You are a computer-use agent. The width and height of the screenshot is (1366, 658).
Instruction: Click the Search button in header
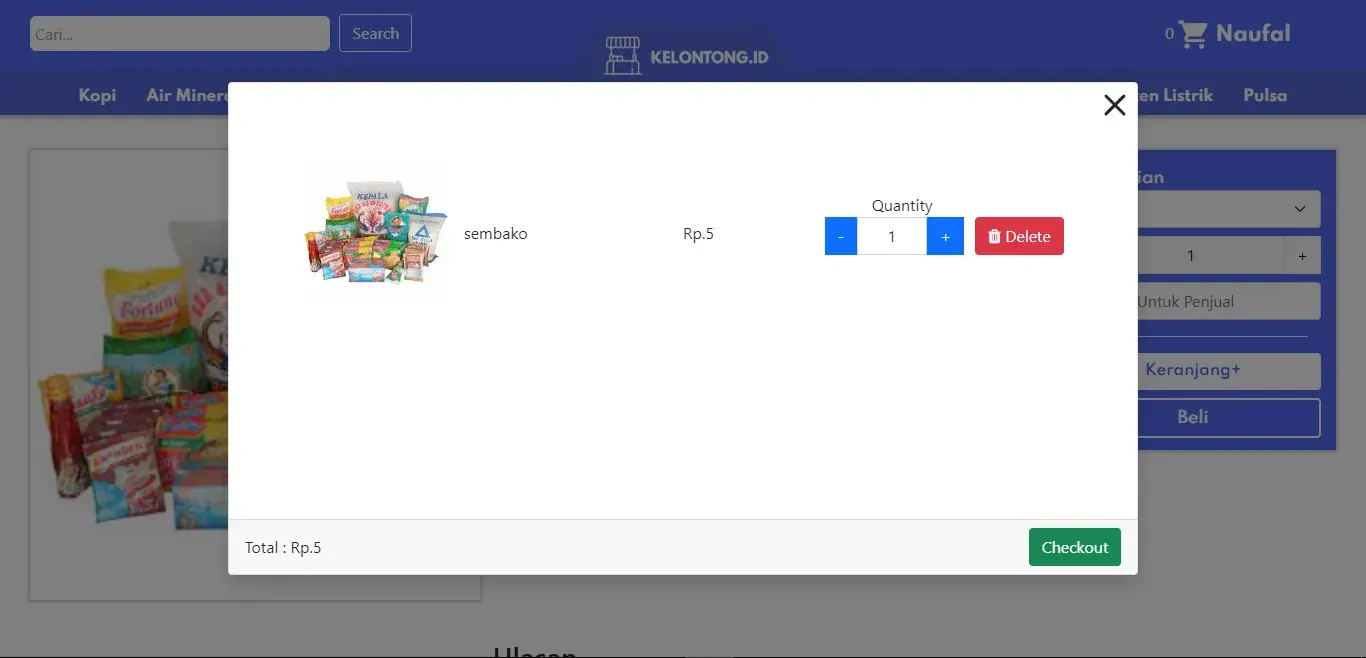pyautogui.click(x=375, y=33)
